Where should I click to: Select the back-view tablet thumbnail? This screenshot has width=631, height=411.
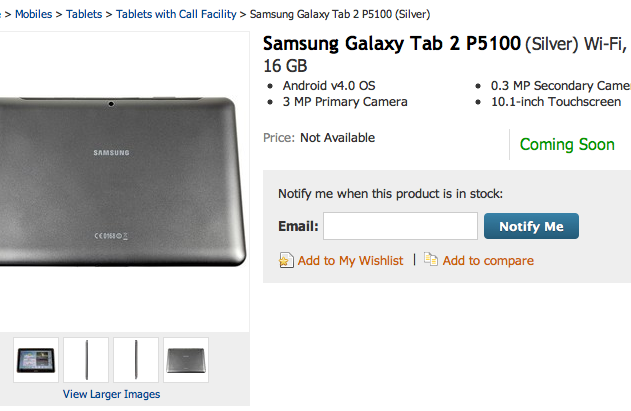[186, 360]
